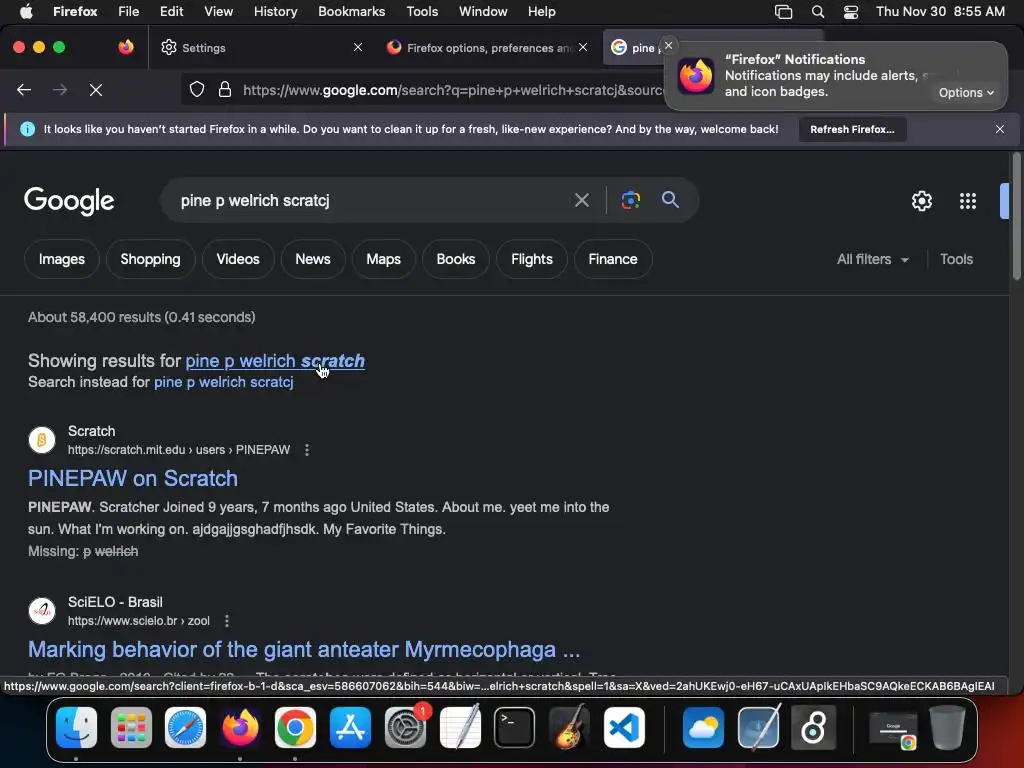1024x768 pixels.
Task: Open Terminal from the Dock
Action: [x=515, y=728]
